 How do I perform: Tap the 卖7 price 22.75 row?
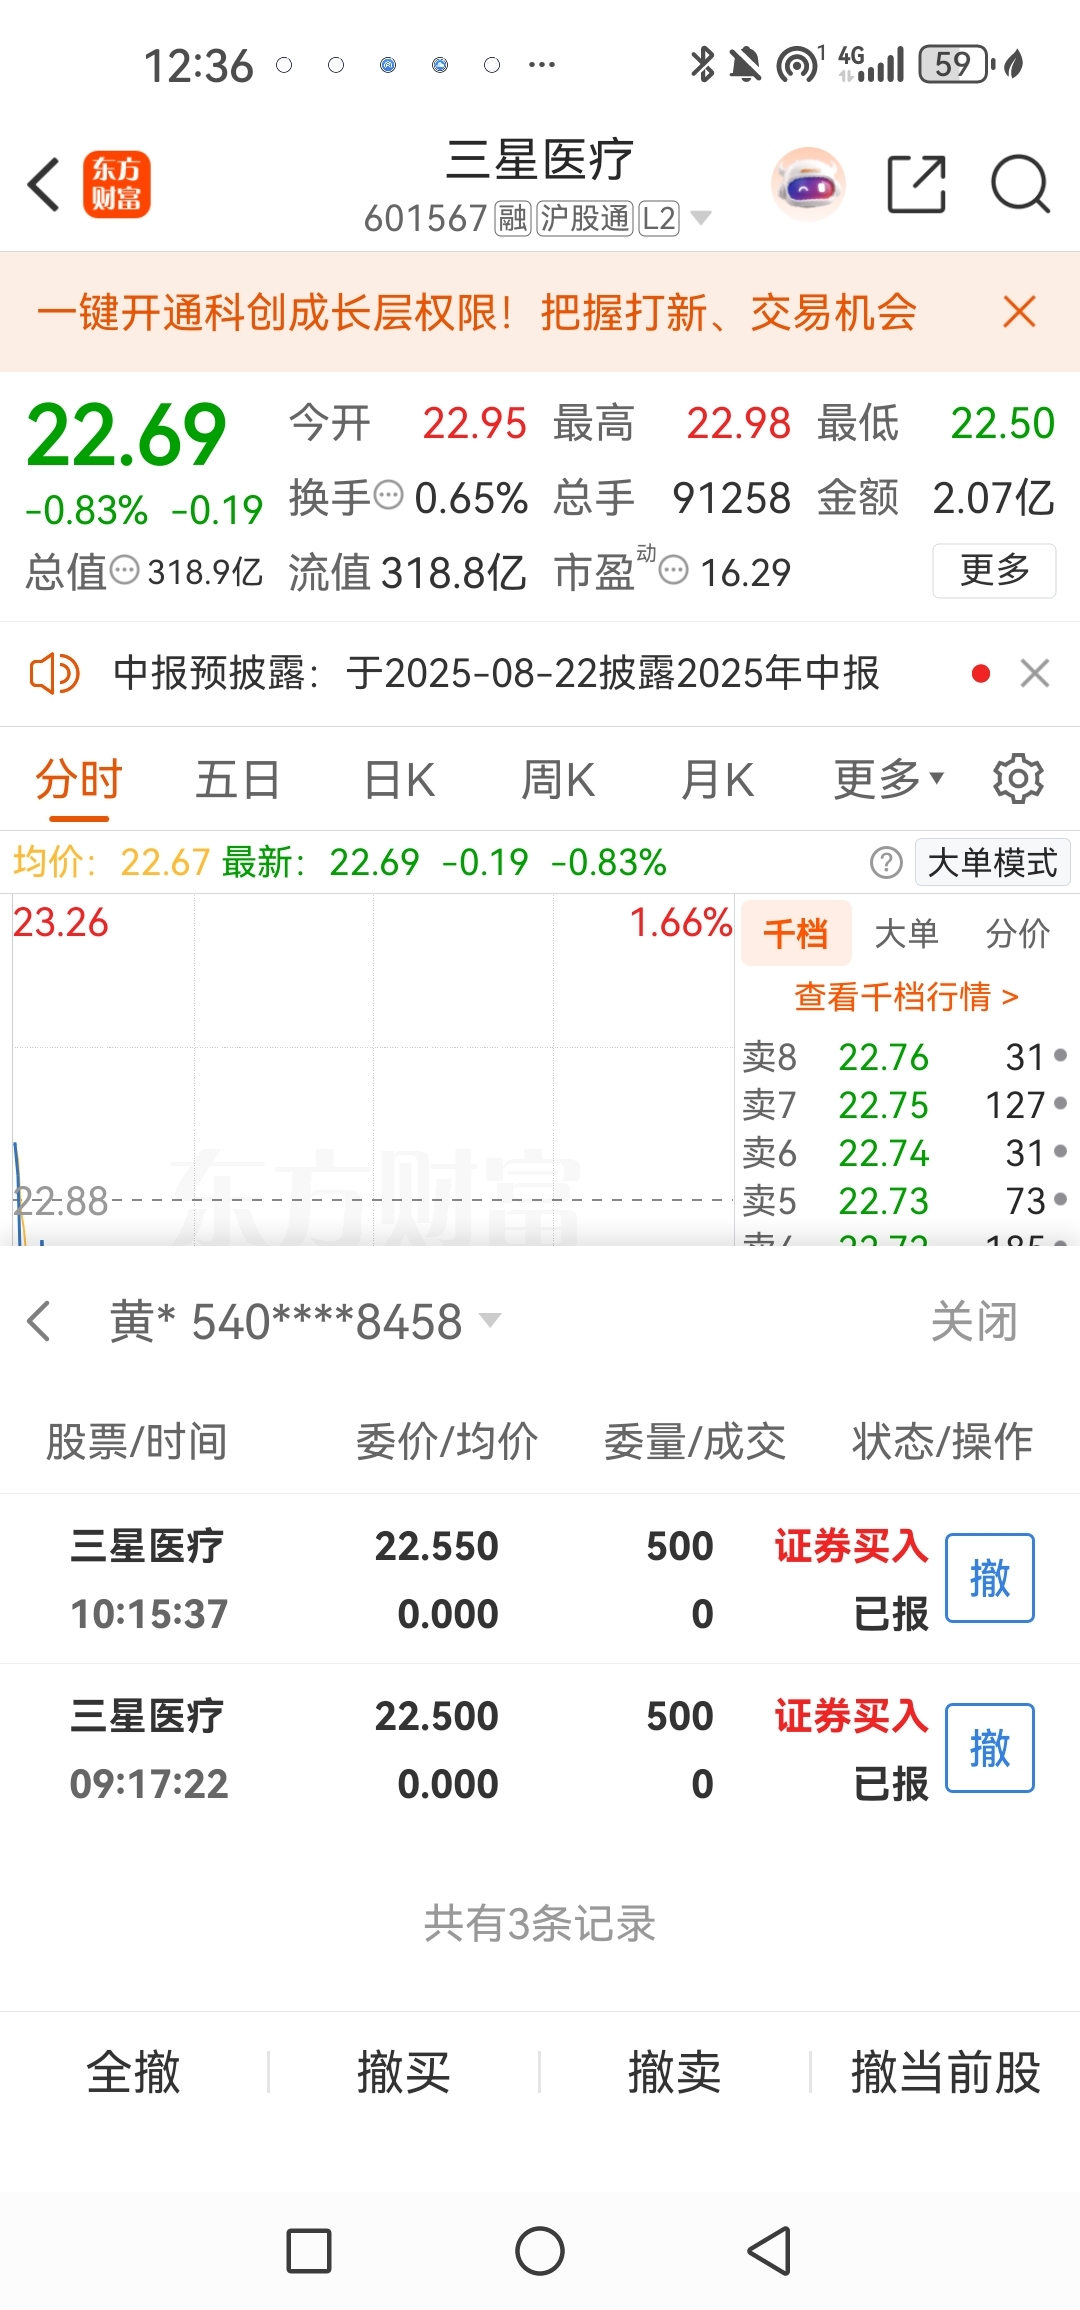(906, 1105)
